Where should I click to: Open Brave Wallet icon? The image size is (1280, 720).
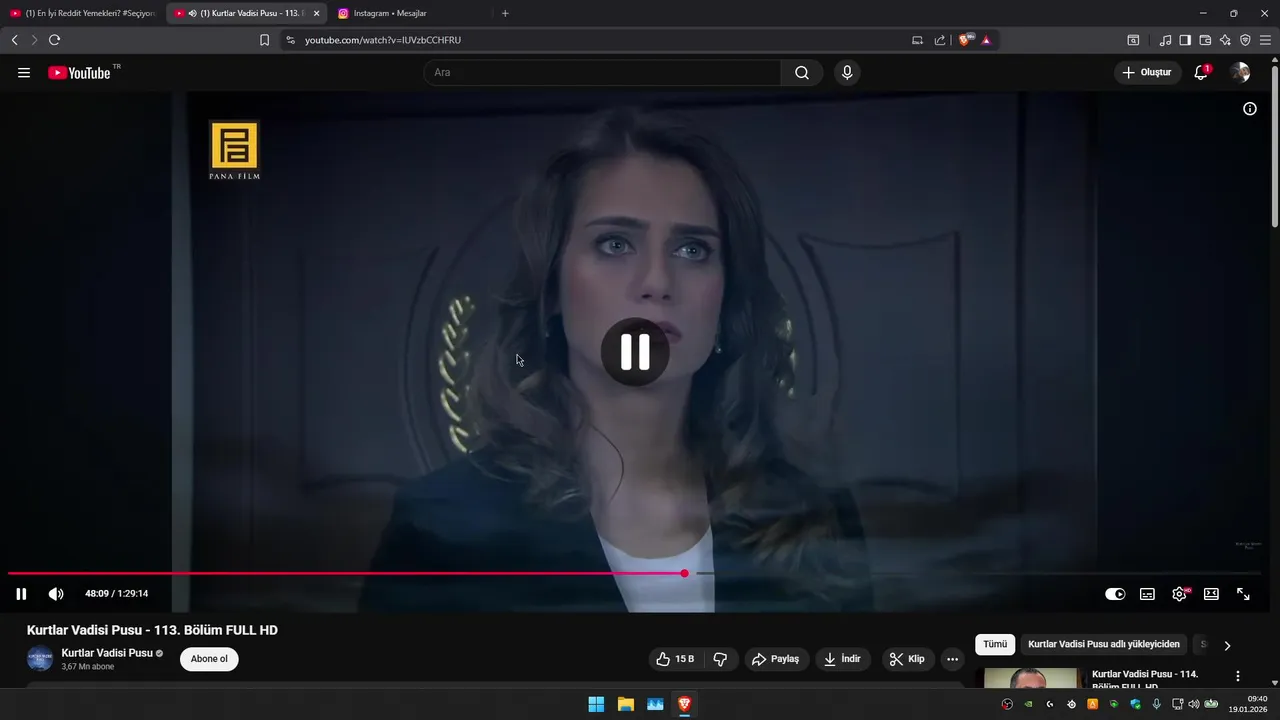1205,40
